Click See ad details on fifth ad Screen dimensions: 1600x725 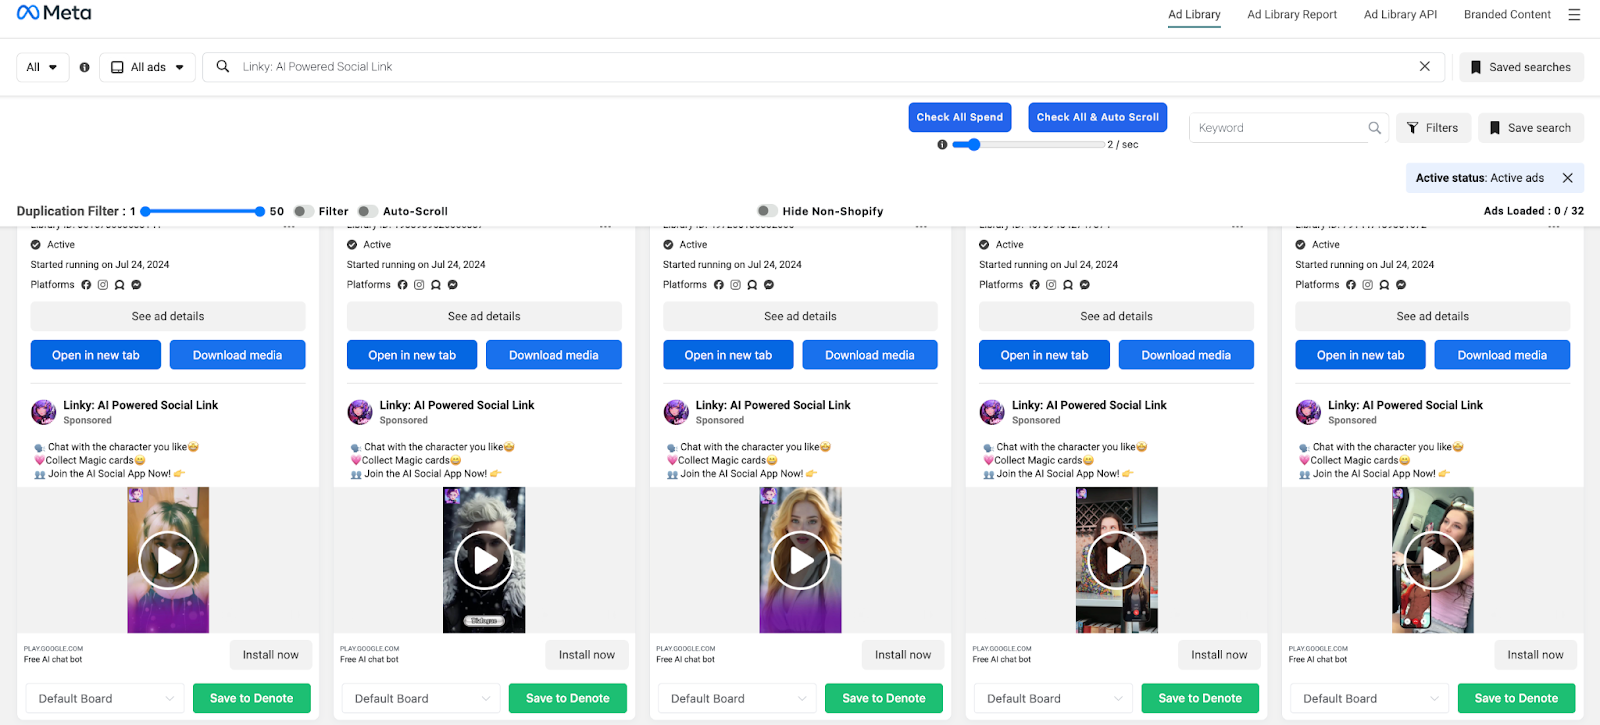click(x=1433, y=316)
